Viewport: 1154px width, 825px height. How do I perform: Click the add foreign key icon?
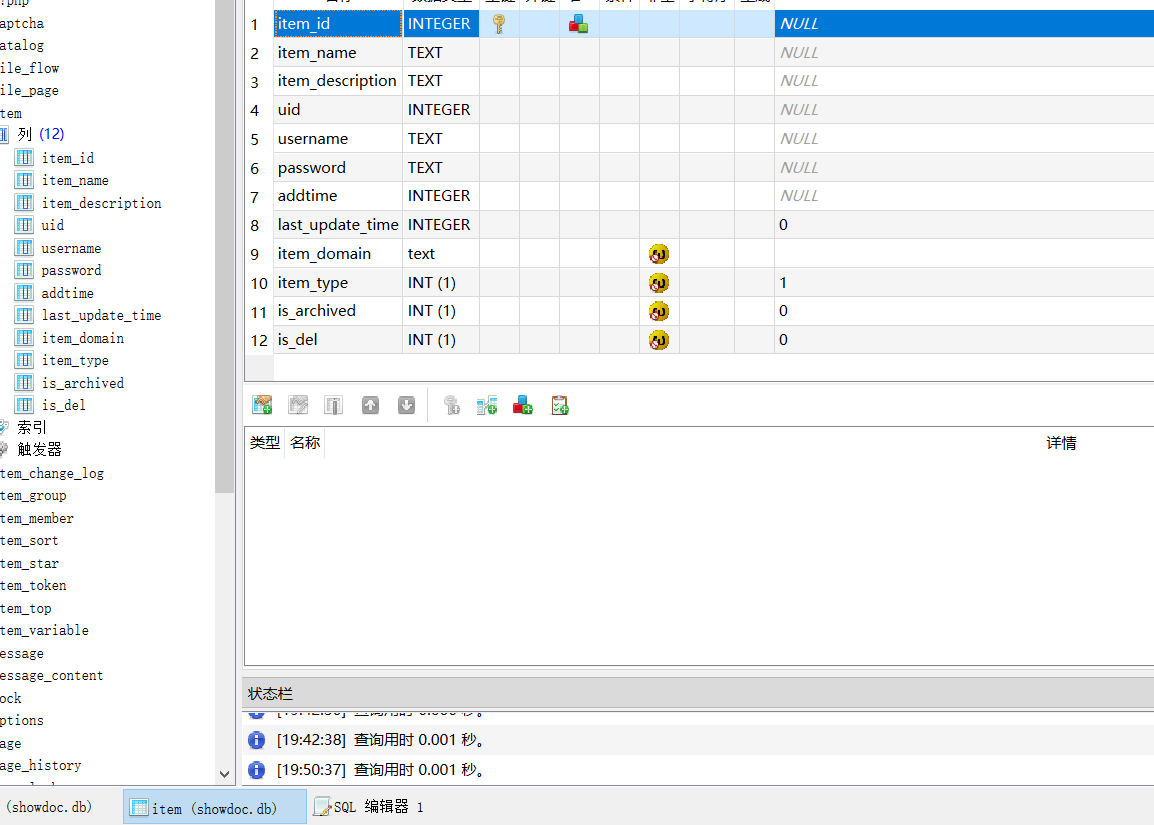pos(486,405)
